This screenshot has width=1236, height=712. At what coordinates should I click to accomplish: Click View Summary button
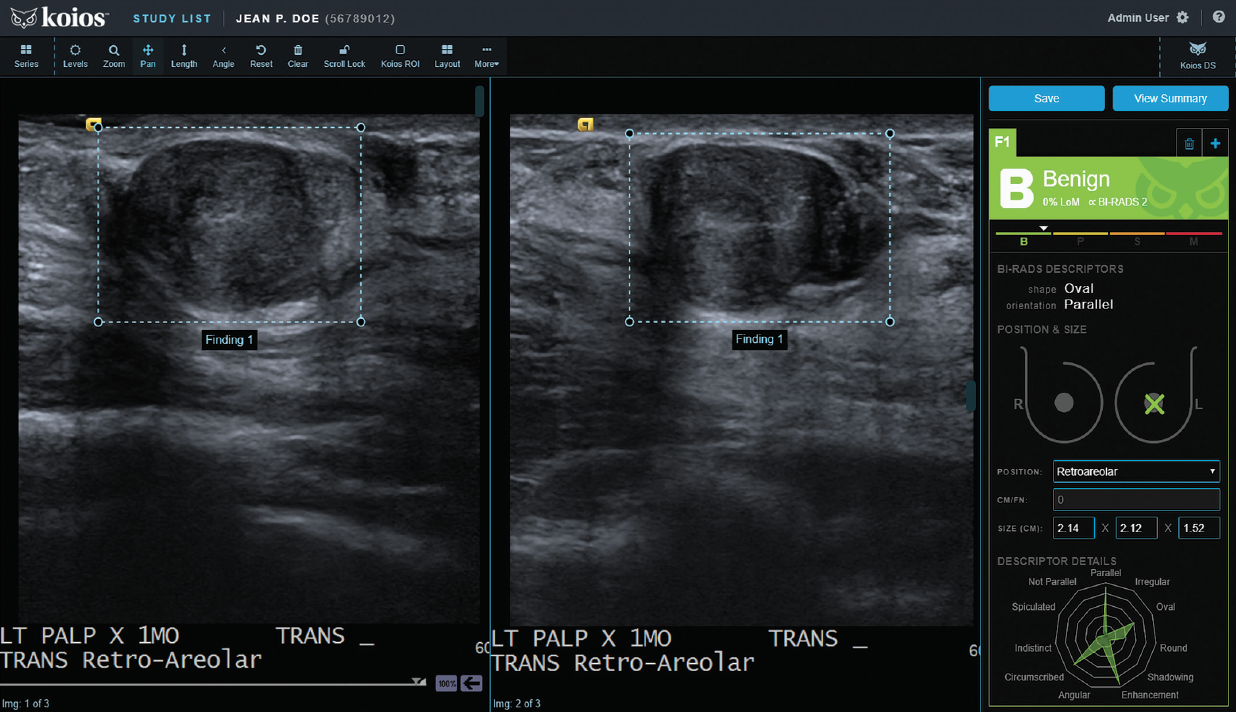1170,98
